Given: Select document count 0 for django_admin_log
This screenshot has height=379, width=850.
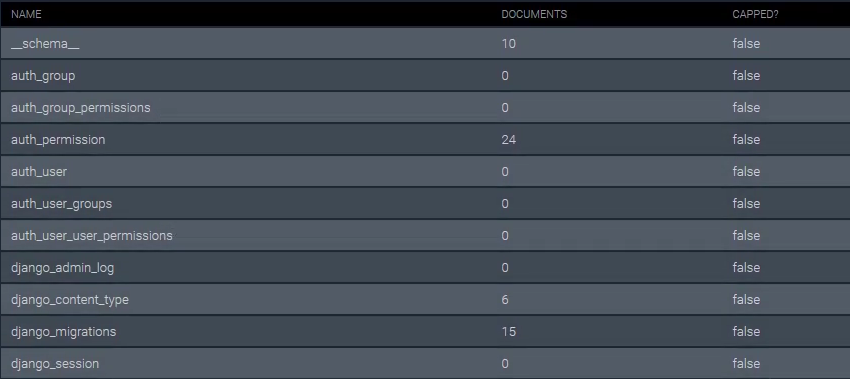Looking at the screenshot, I should (505, 268).
